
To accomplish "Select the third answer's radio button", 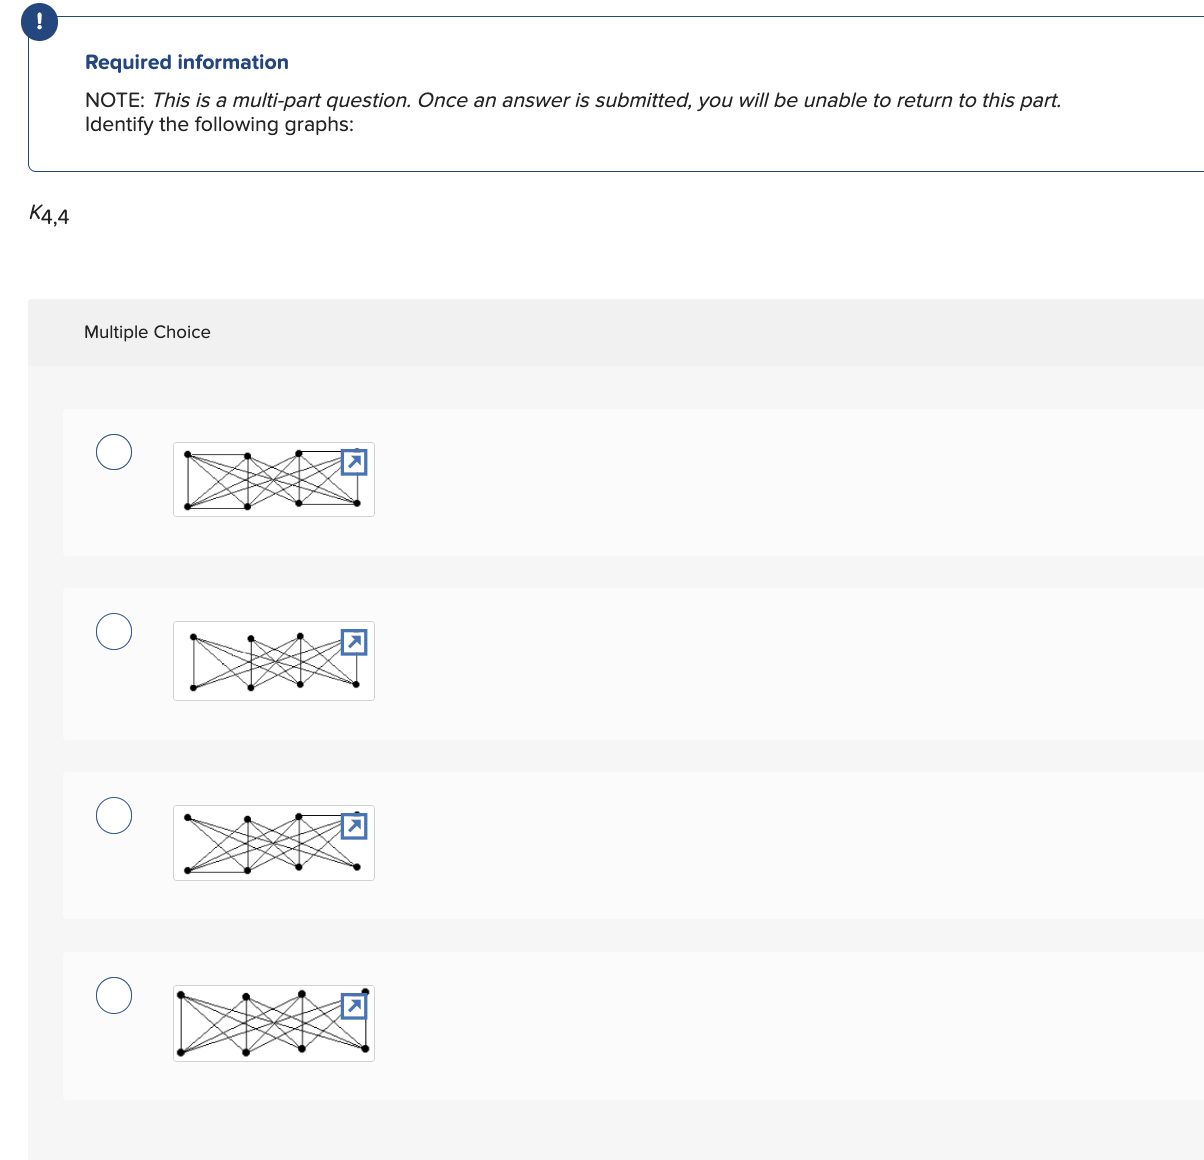I will (114, 815).
